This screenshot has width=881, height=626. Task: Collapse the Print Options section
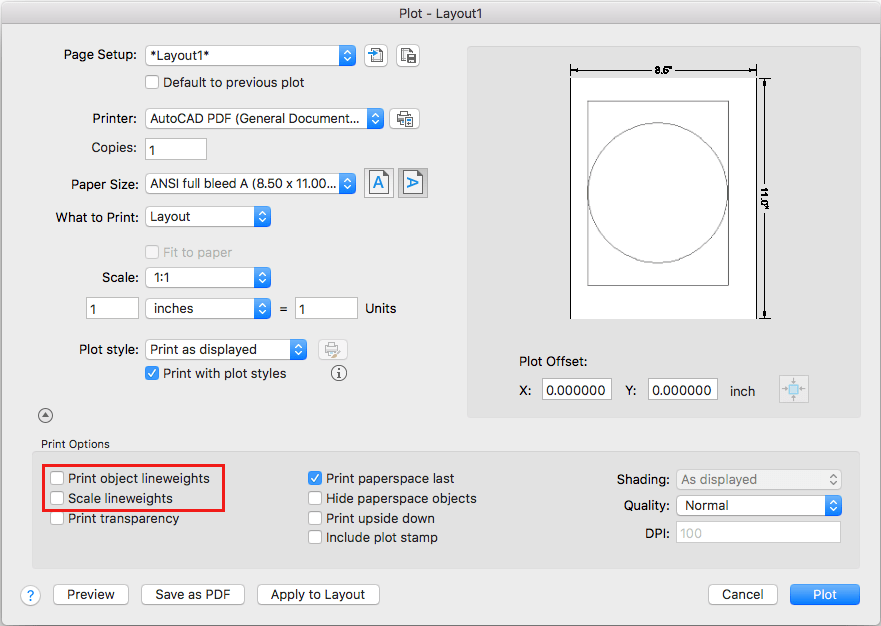pyautogui.click(x=44, y=414)
